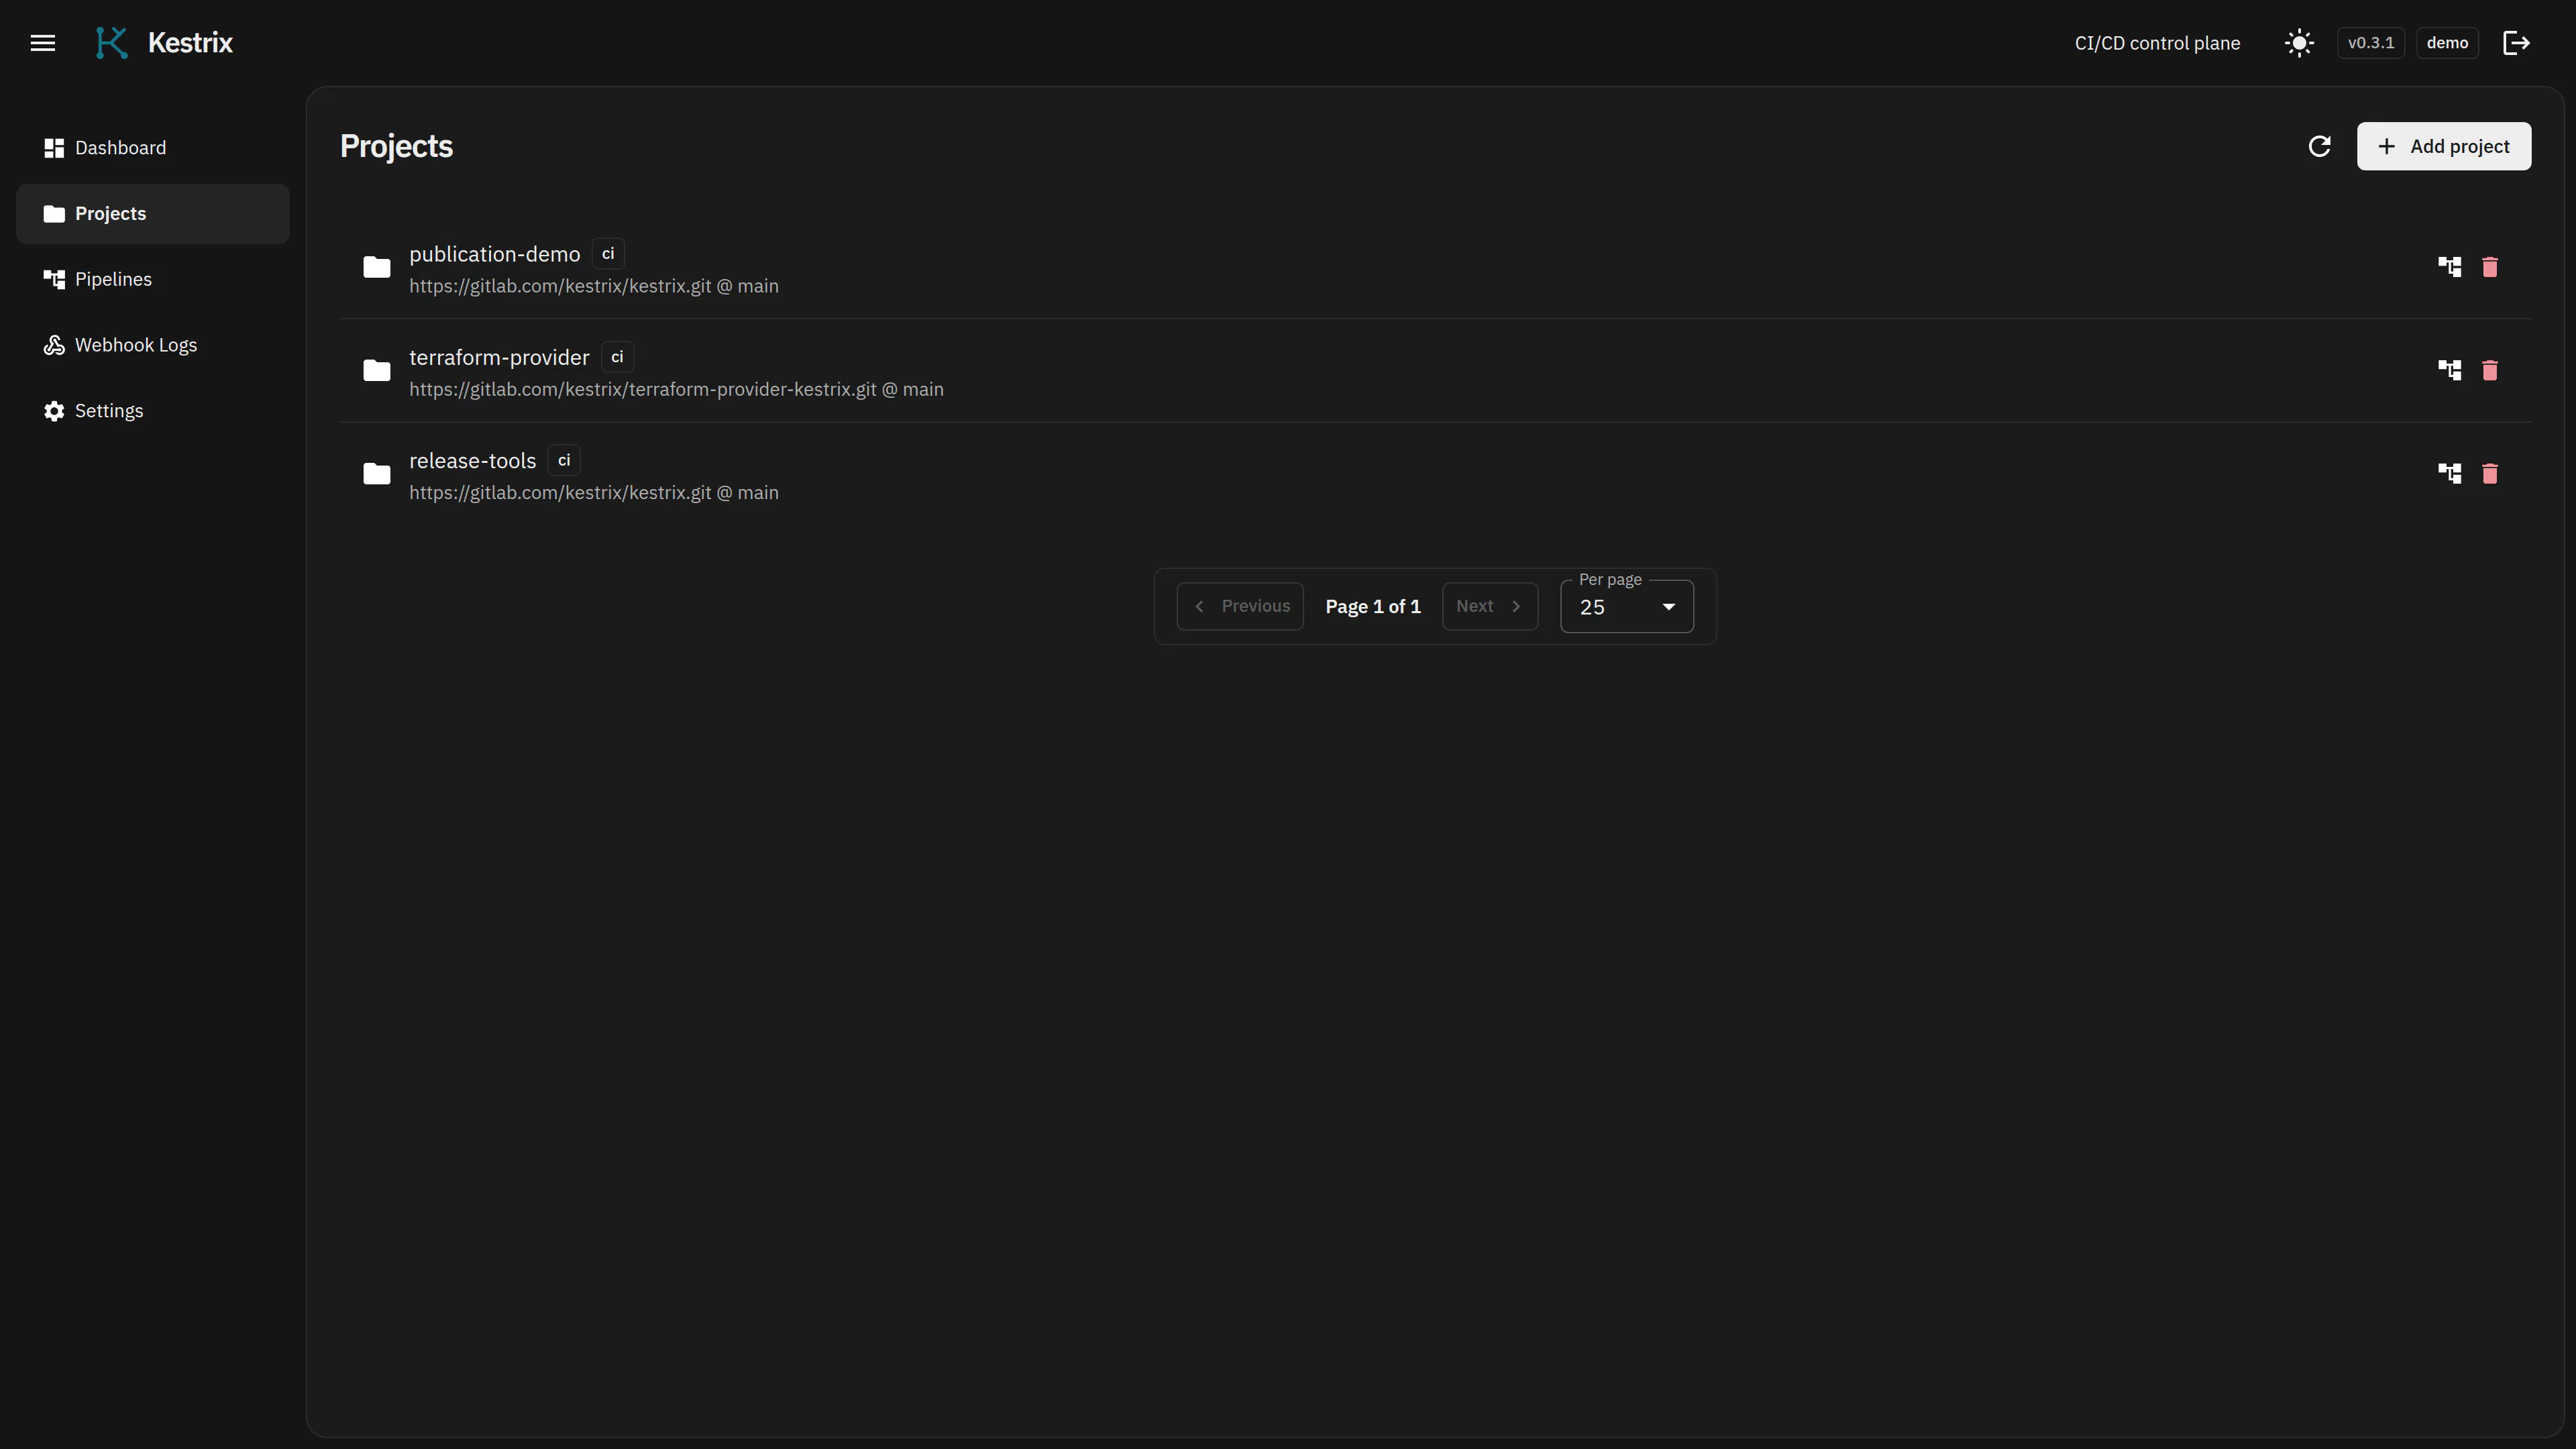
Task: Click the Projects page heading
Action: (x=396, y=147)
